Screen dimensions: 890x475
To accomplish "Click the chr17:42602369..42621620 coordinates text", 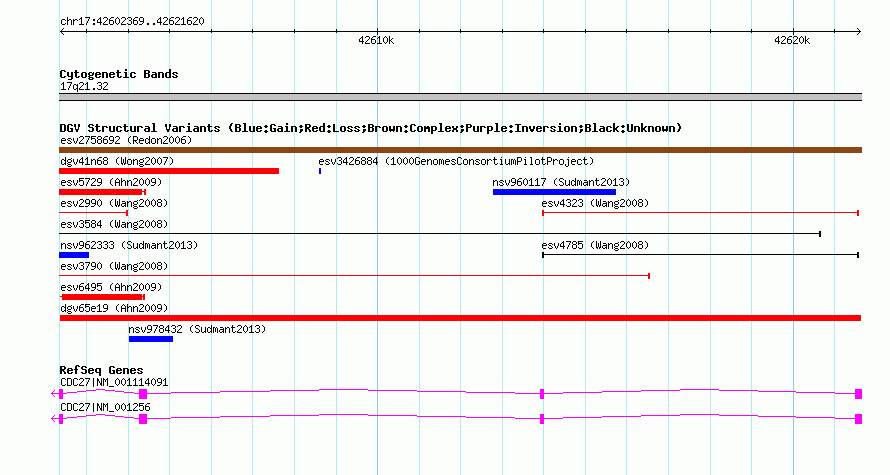I will pyautogui.click(x=132, y=22).
